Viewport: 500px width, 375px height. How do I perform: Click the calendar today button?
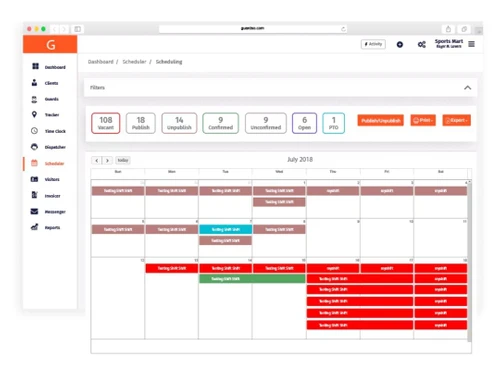[x=123, y=160]
